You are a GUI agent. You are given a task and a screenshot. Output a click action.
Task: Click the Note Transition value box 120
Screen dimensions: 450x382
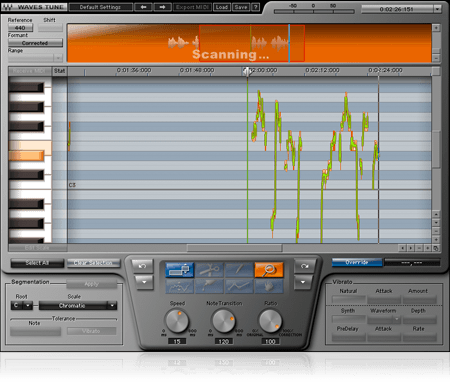coord(224,342)
